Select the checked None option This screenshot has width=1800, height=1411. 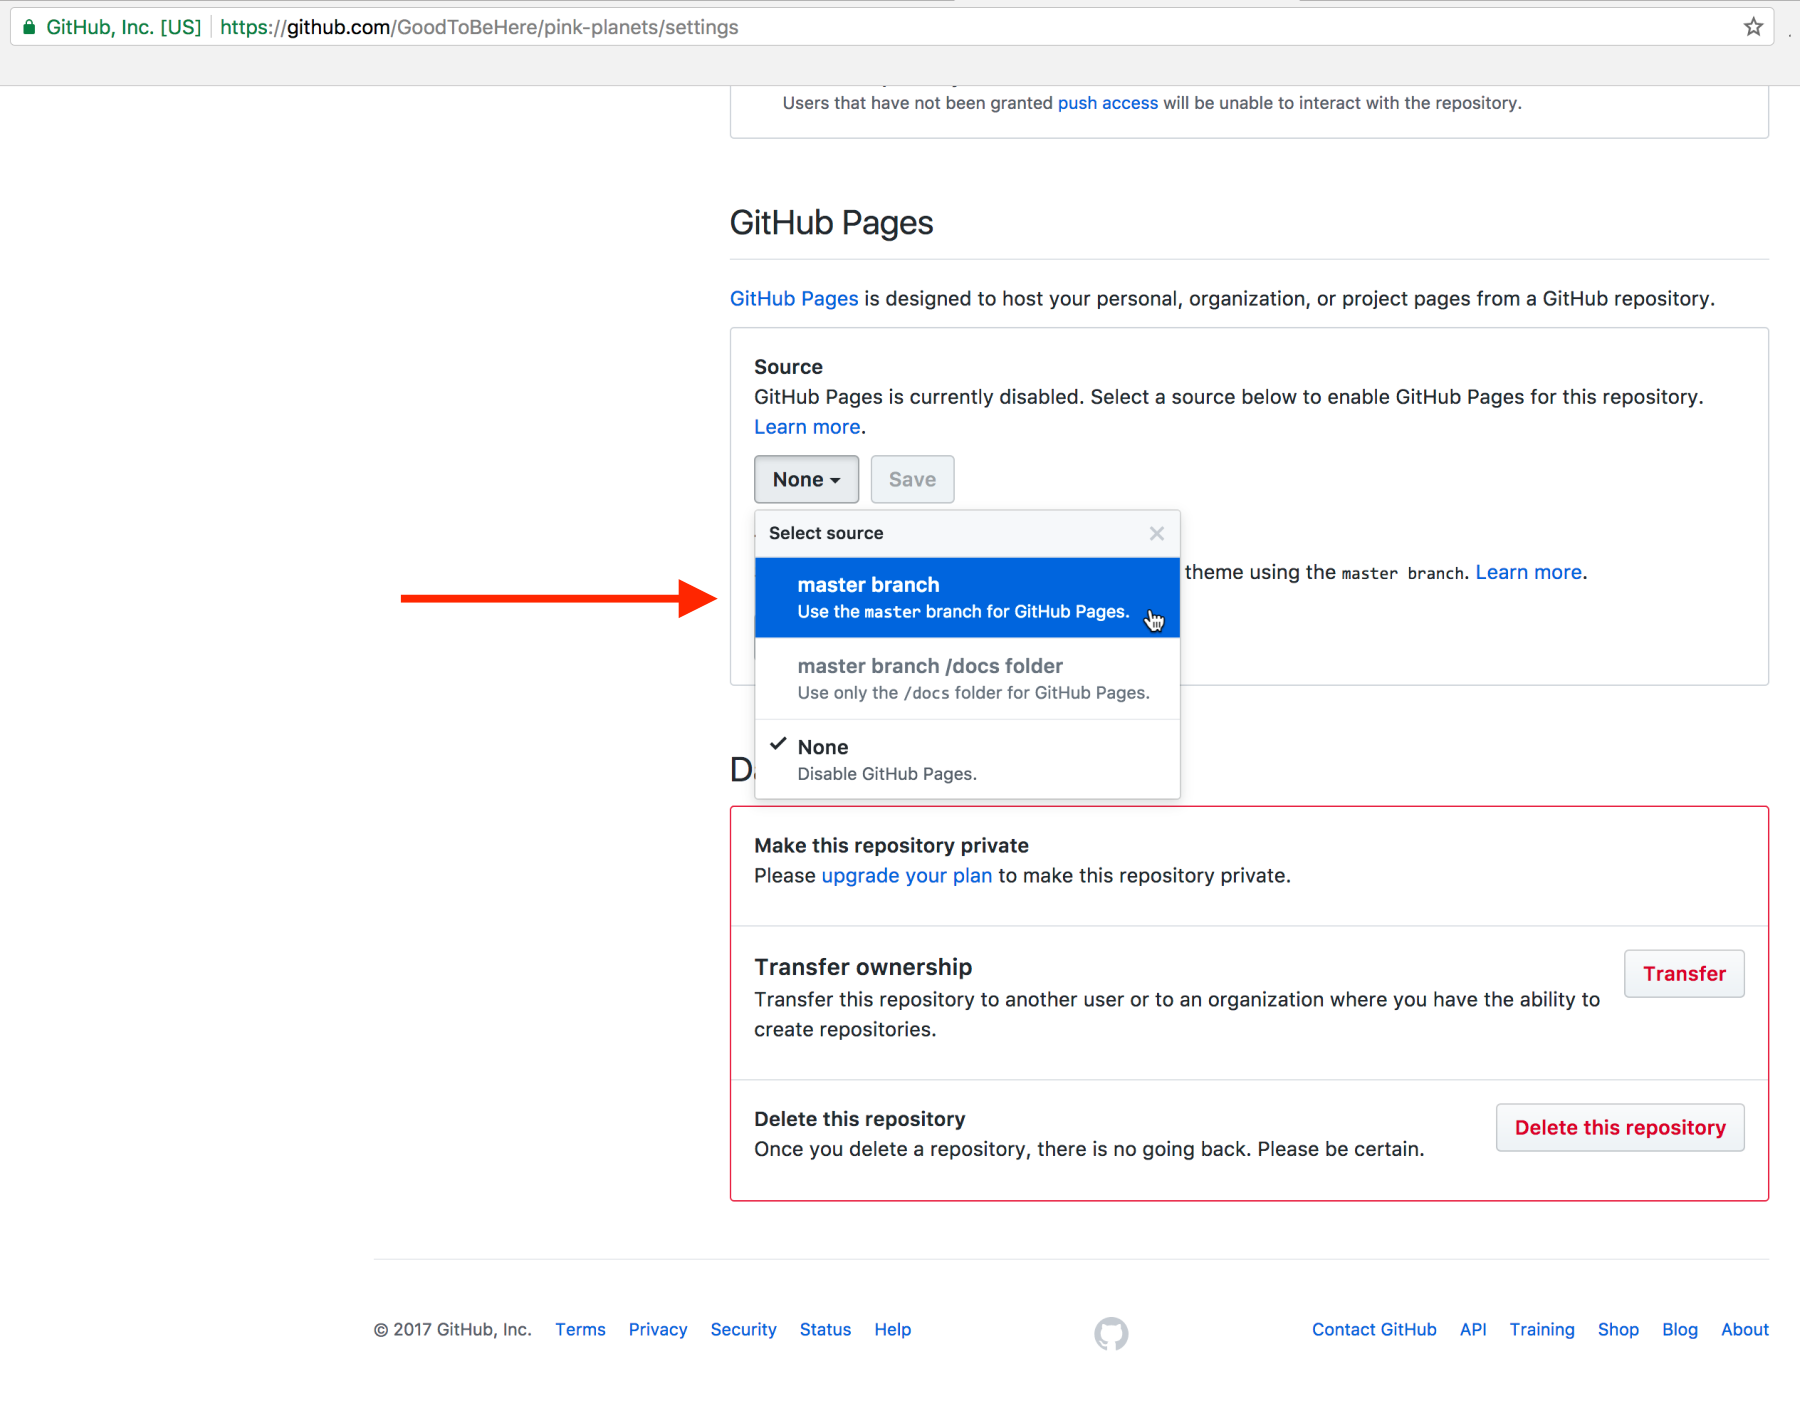[966, 759]
